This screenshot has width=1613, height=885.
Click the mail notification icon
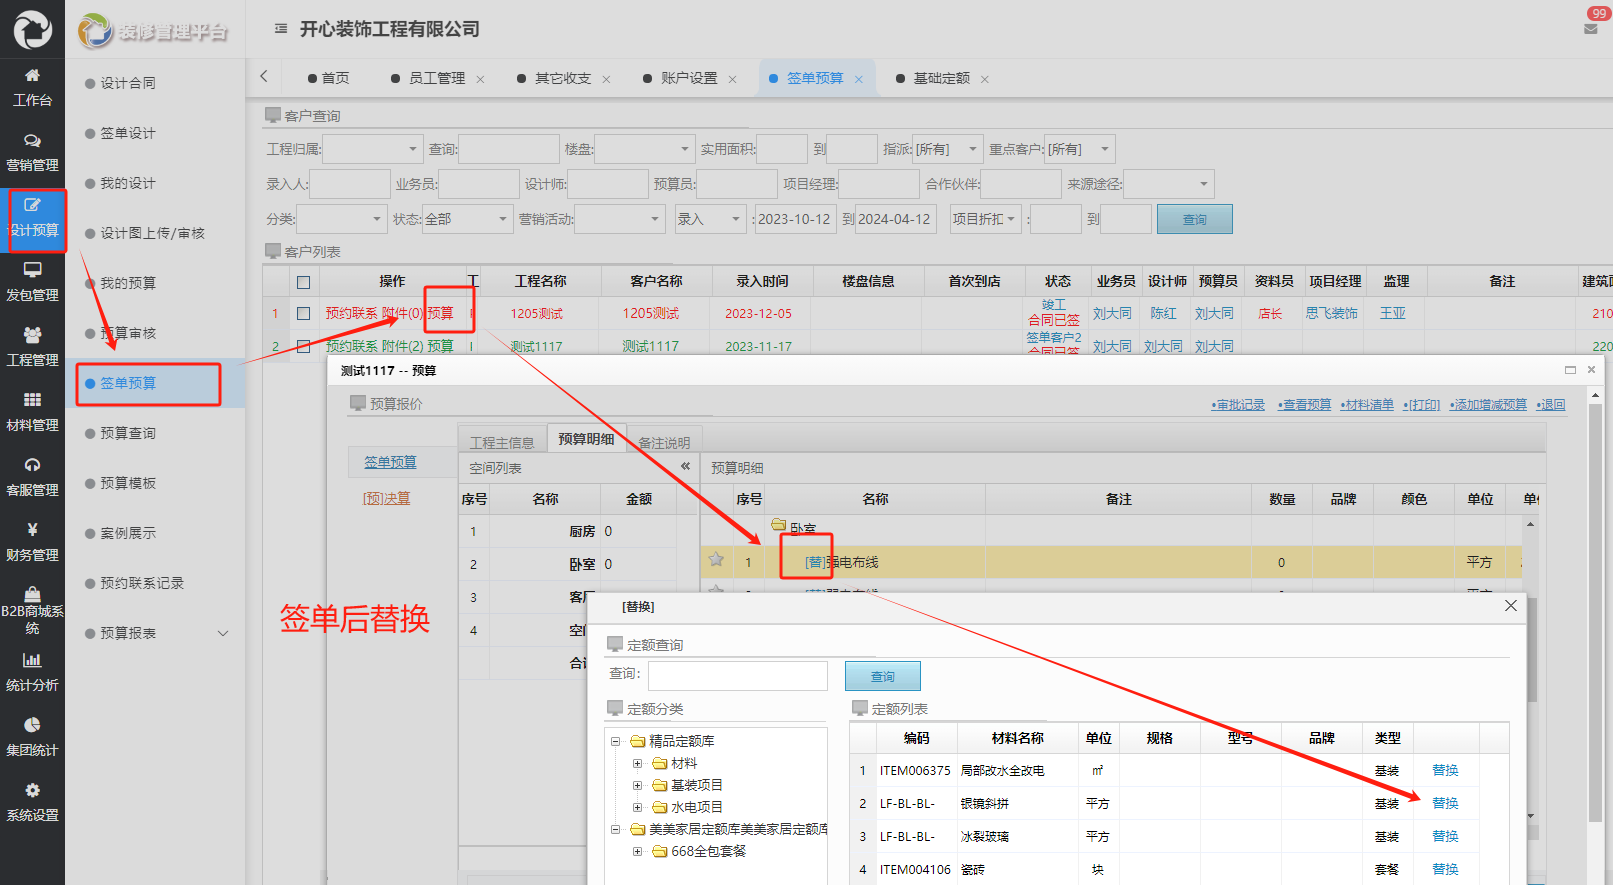[1590, 29]
